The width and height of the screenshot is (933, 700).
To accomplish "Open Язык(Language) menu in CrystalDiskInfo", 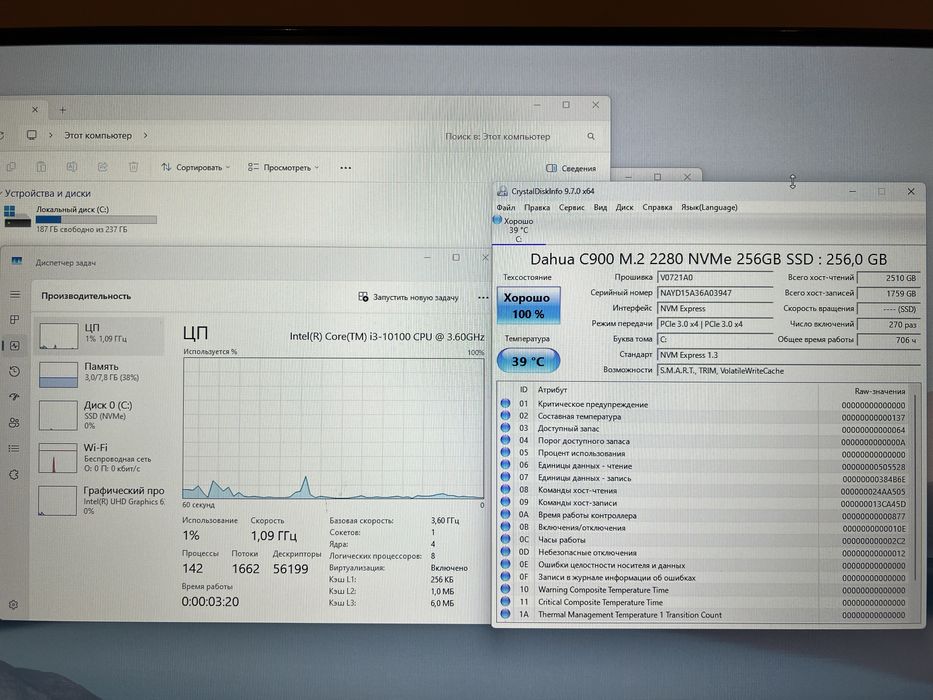I will coord(709,208).
